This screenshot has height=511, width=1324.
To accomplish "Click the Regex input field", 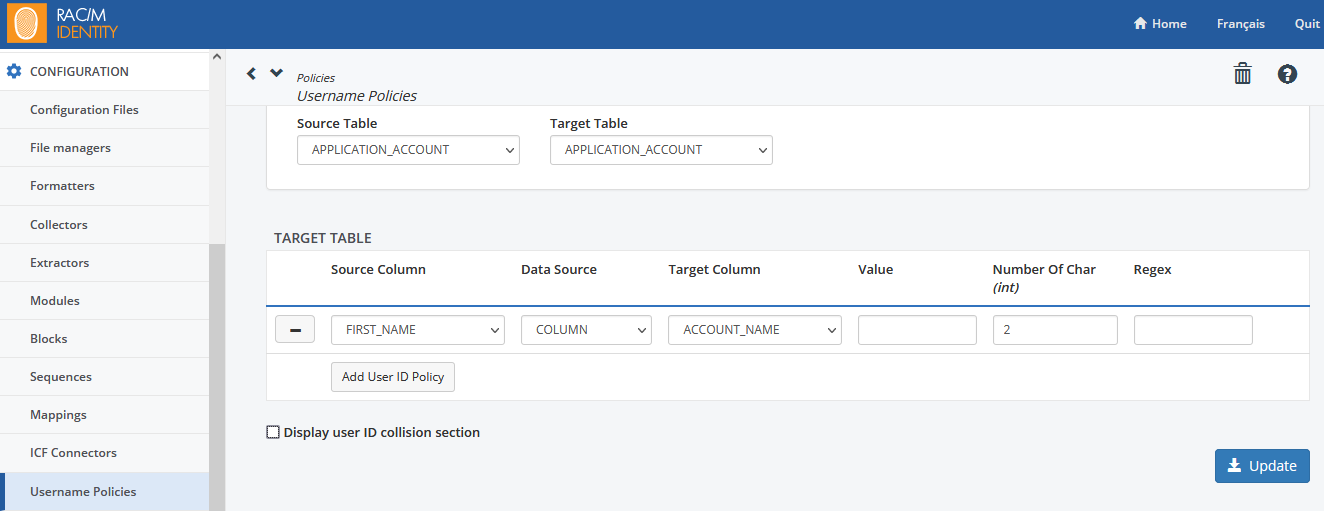I will (x=1193, y=330).
